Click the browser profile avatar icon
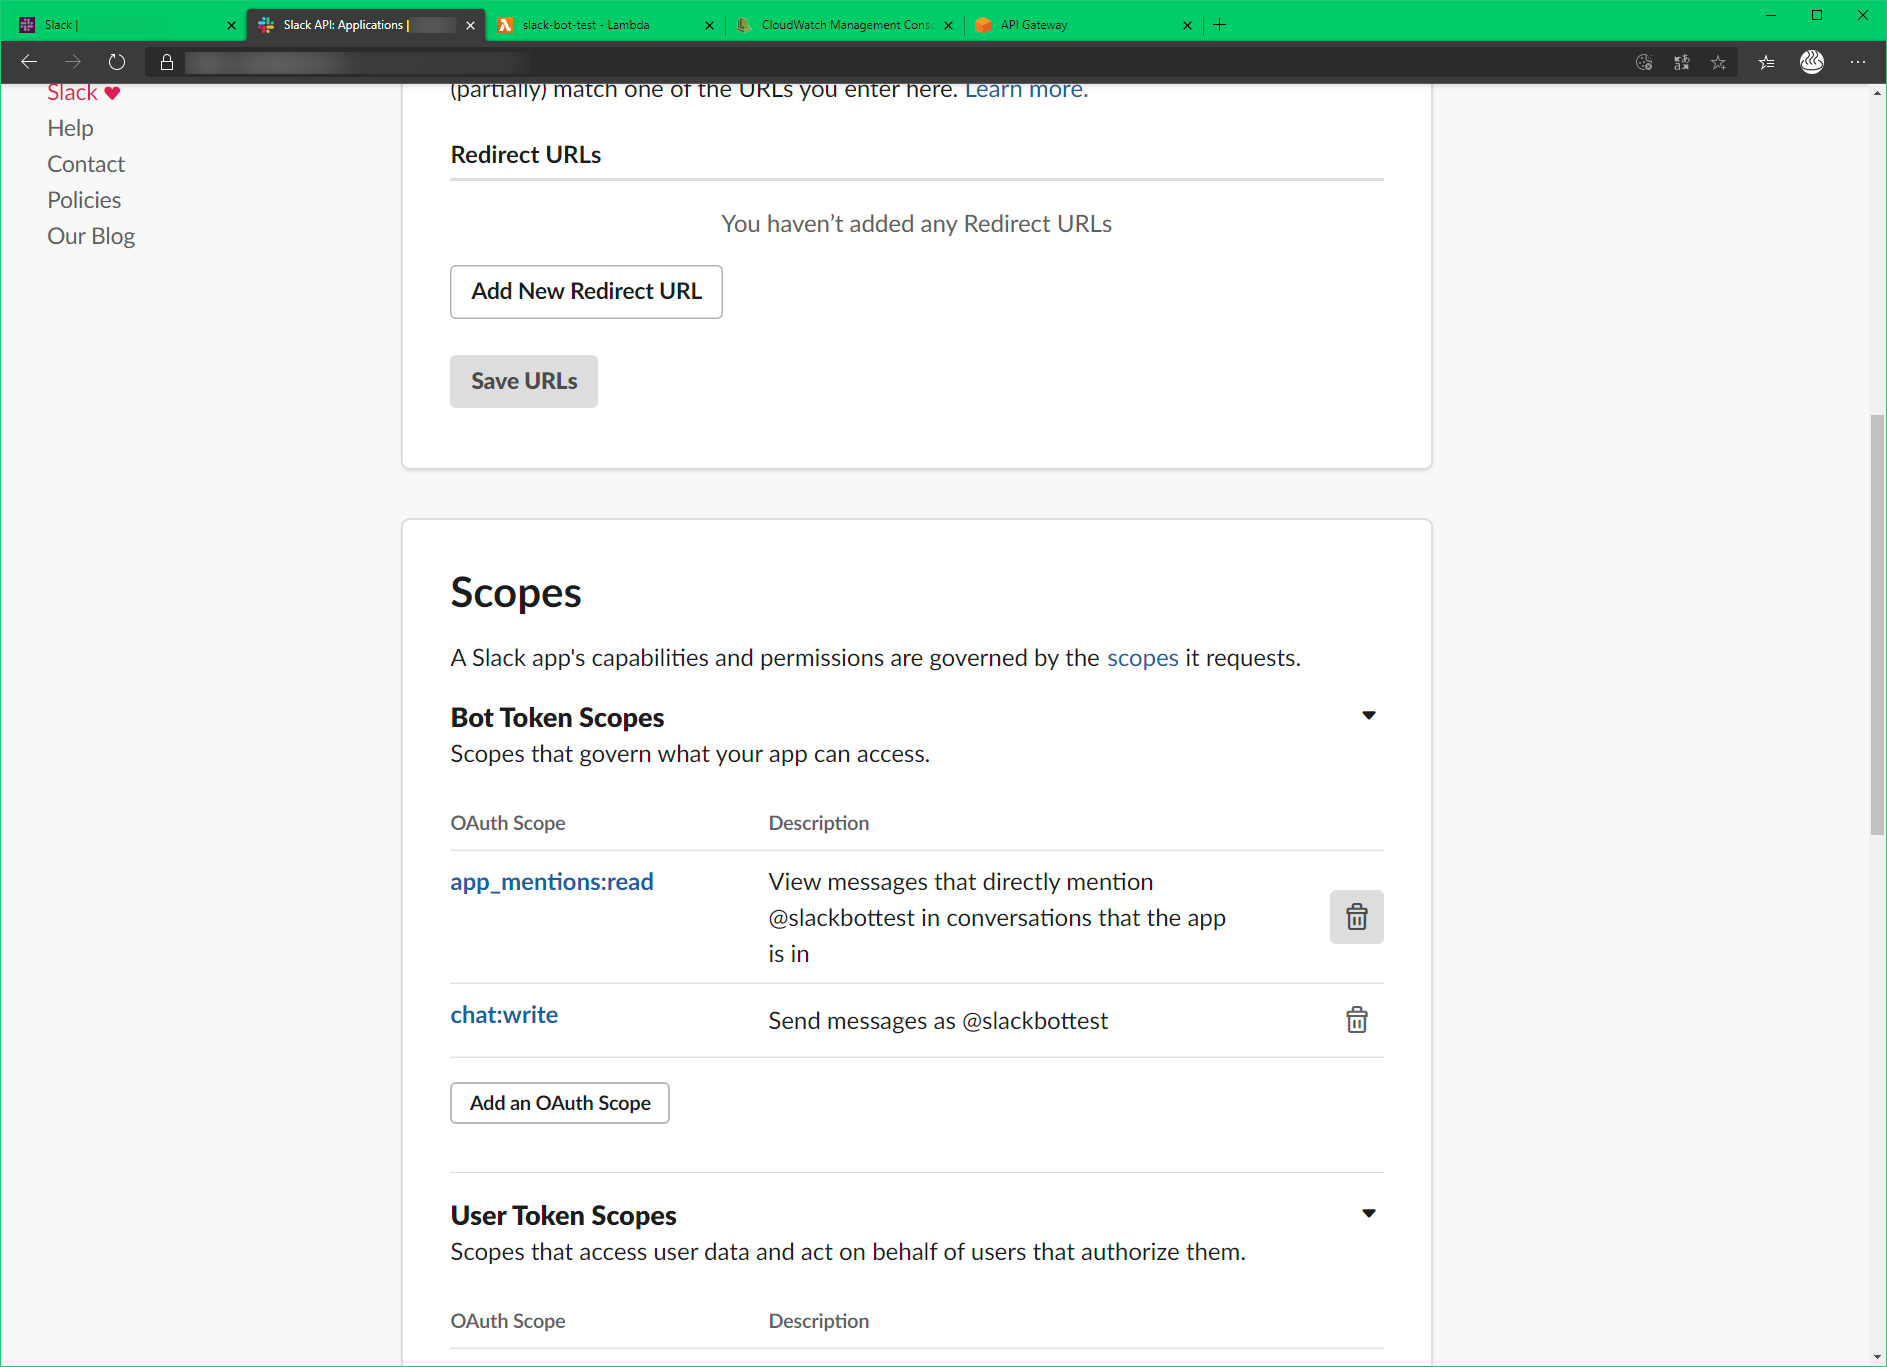 click(x=1812, y=61)
